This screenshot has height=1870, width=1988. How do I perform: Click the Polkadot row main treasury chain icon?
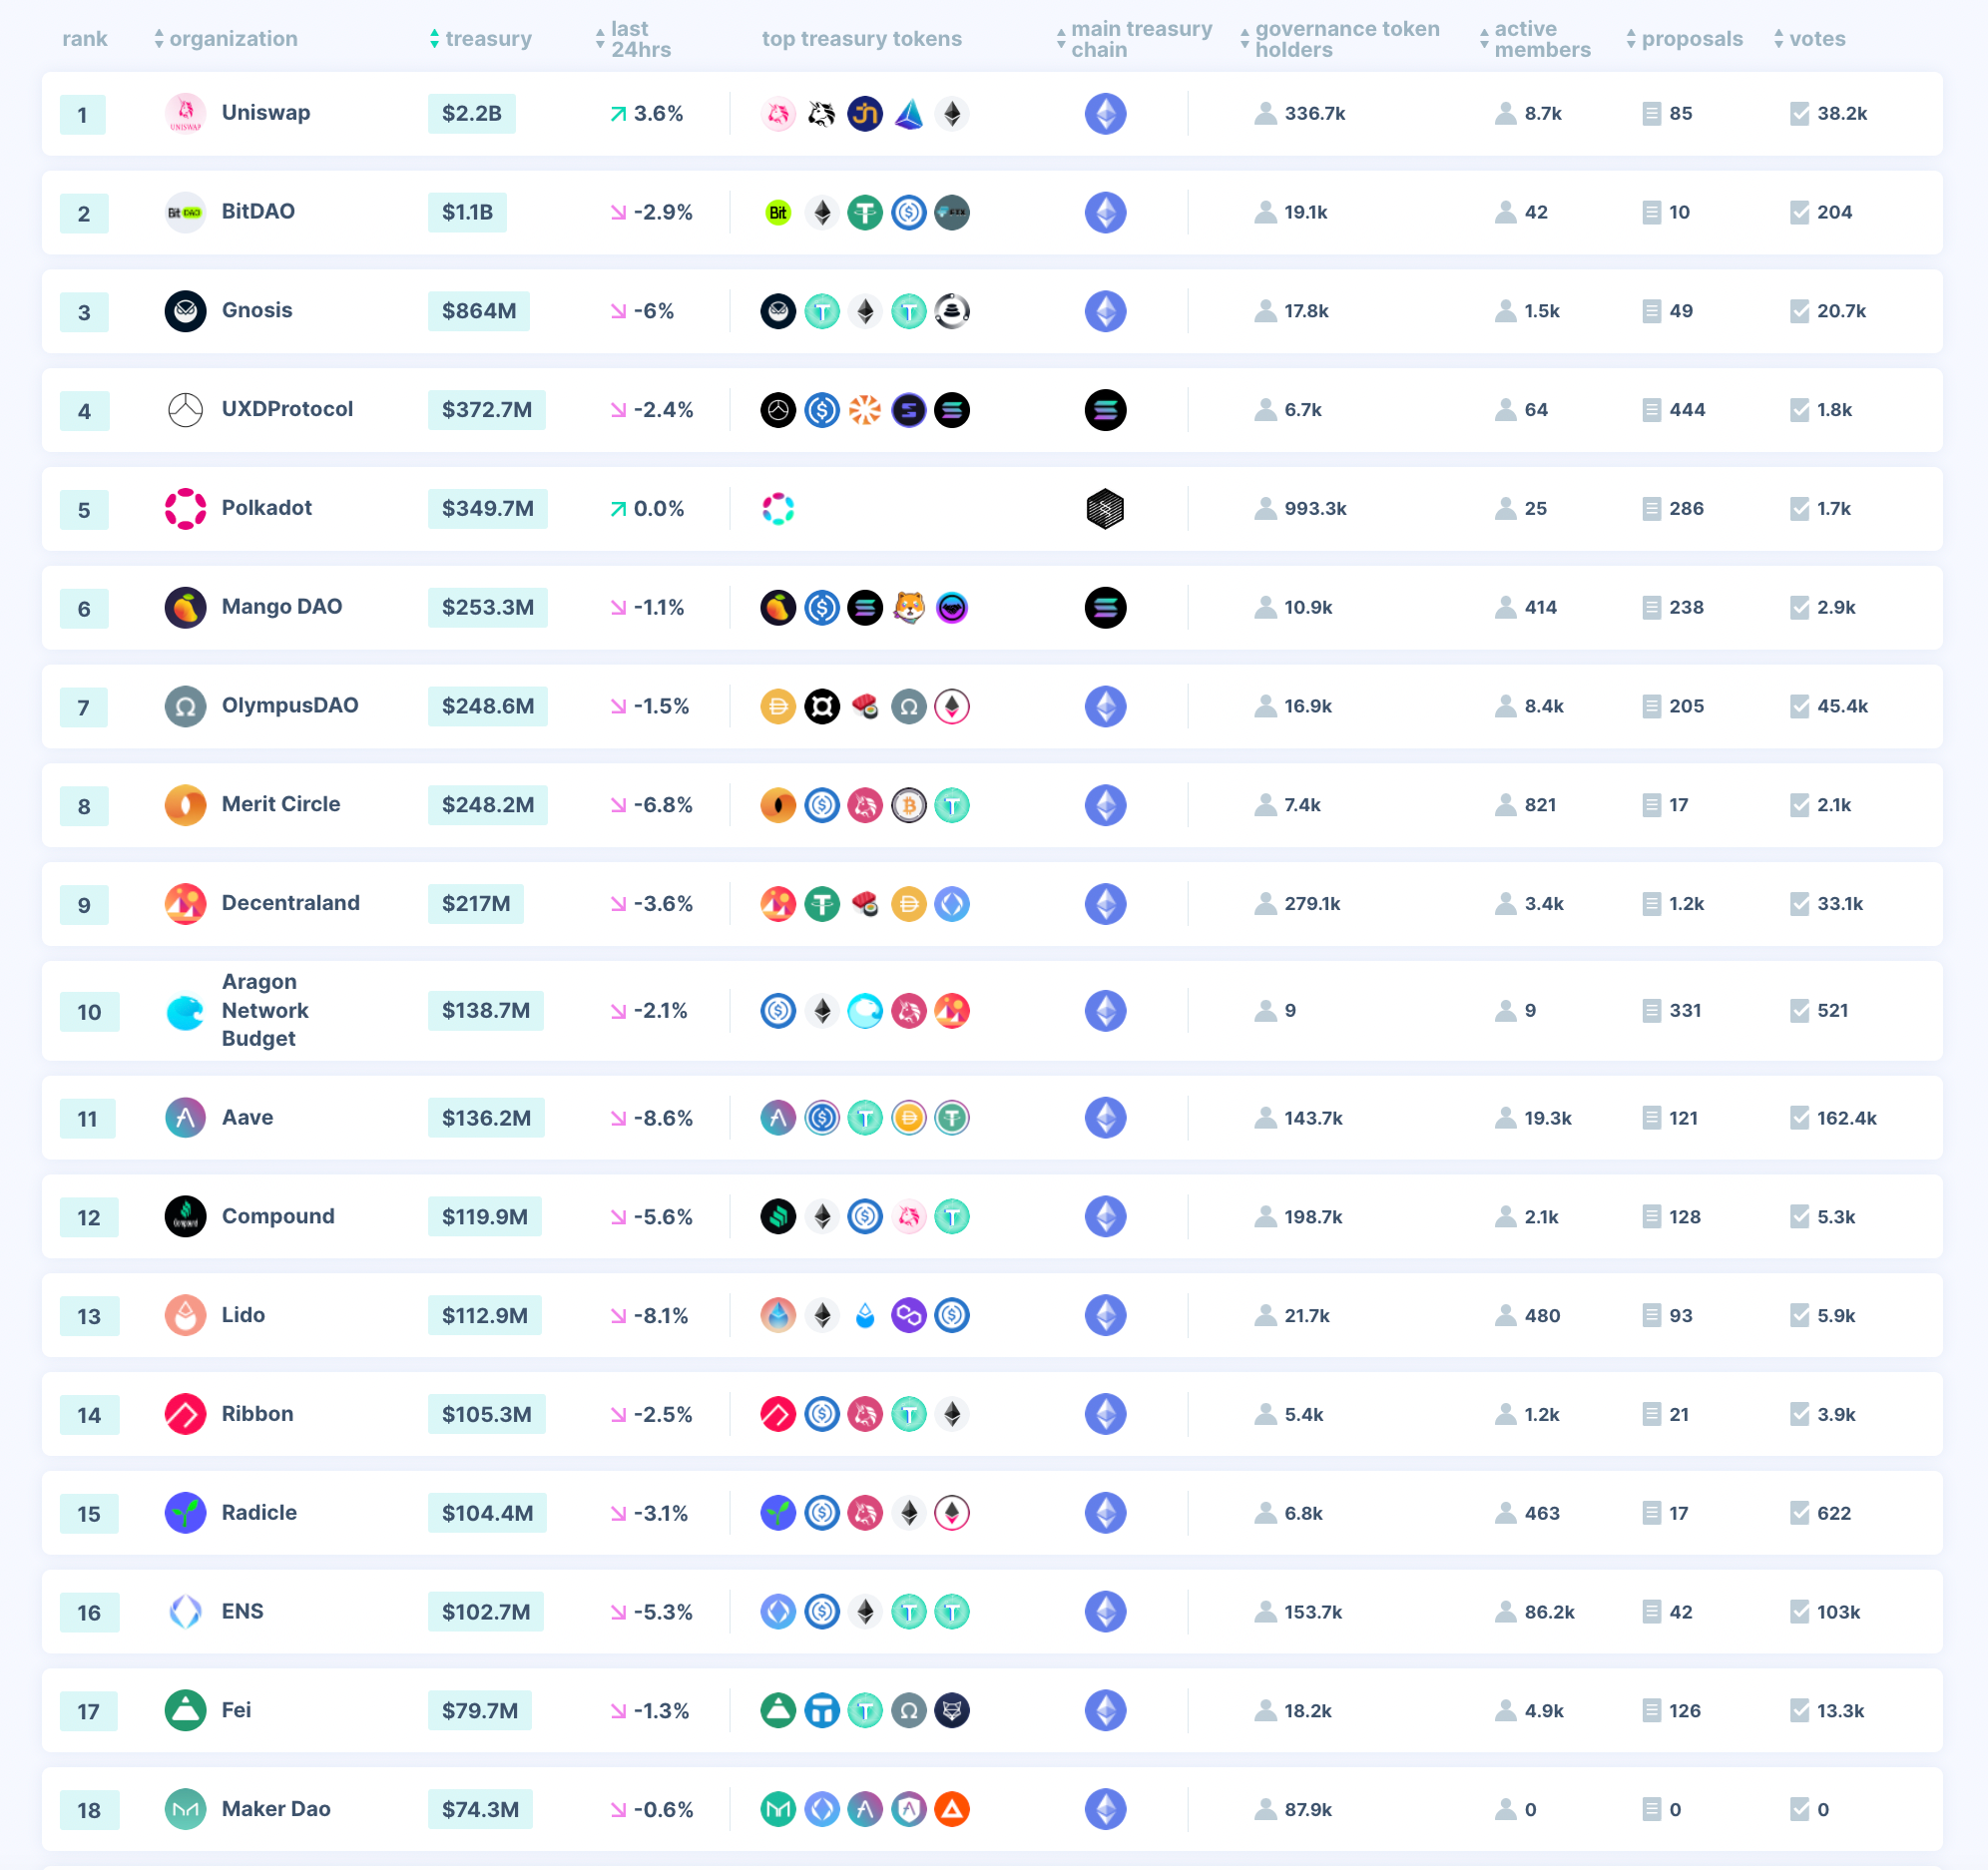point(1105,509)
